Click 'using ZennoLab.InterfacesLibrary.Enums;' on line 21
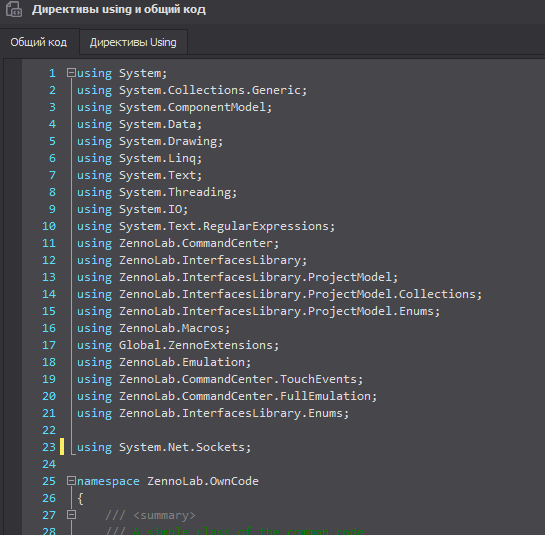545x535 pixels. pyautogui.click(x=213, y=413)
